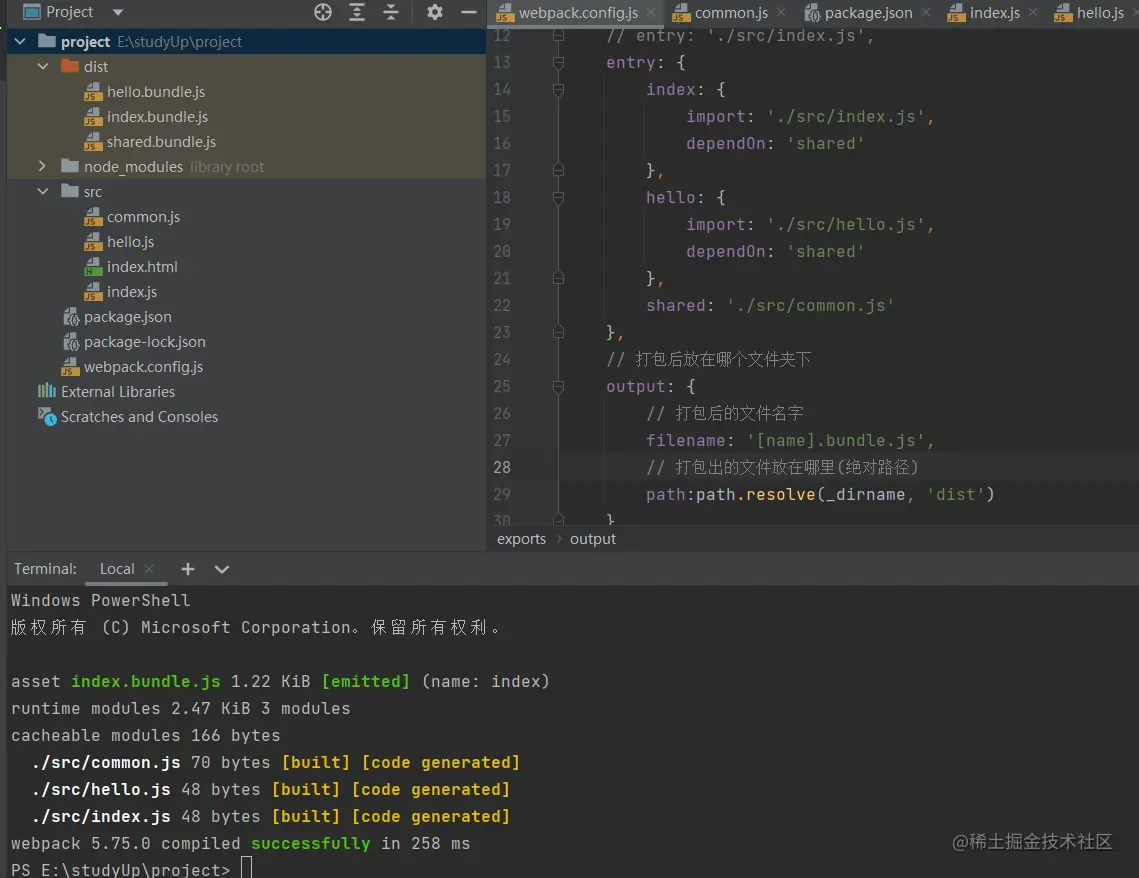1139x878 pixels.
Task: Toggle code folding at line 14 gutter
Action: (x=558, y=90)
